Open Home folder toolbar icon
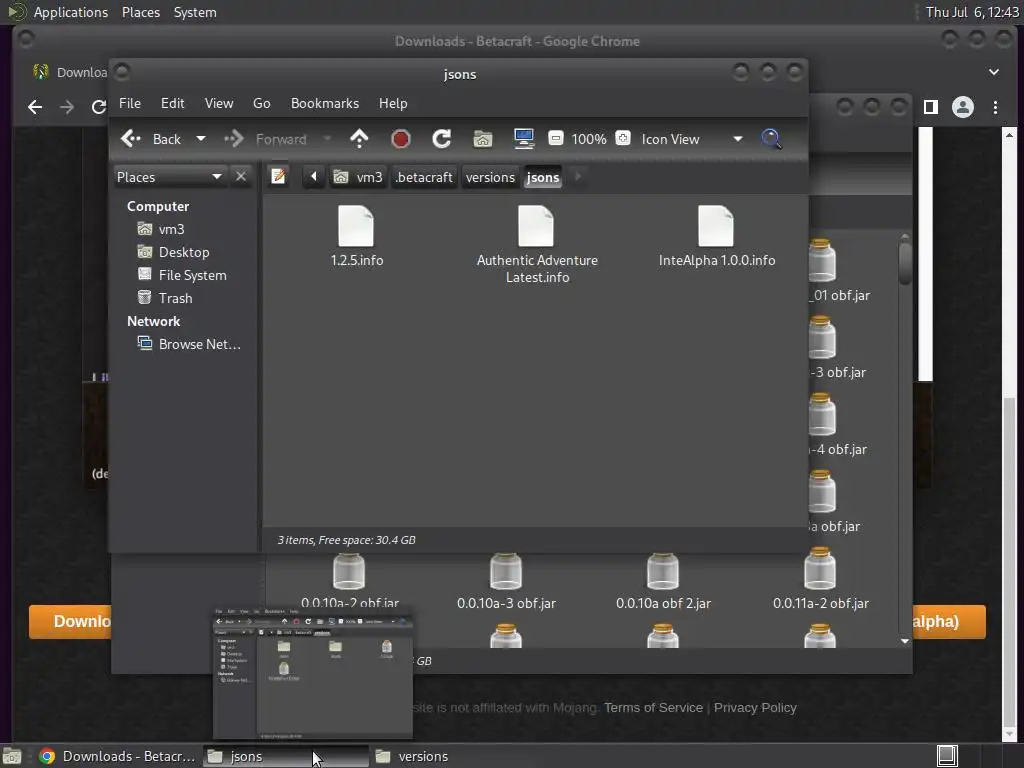The image size is (1024, 768). (x=483, y=138)
